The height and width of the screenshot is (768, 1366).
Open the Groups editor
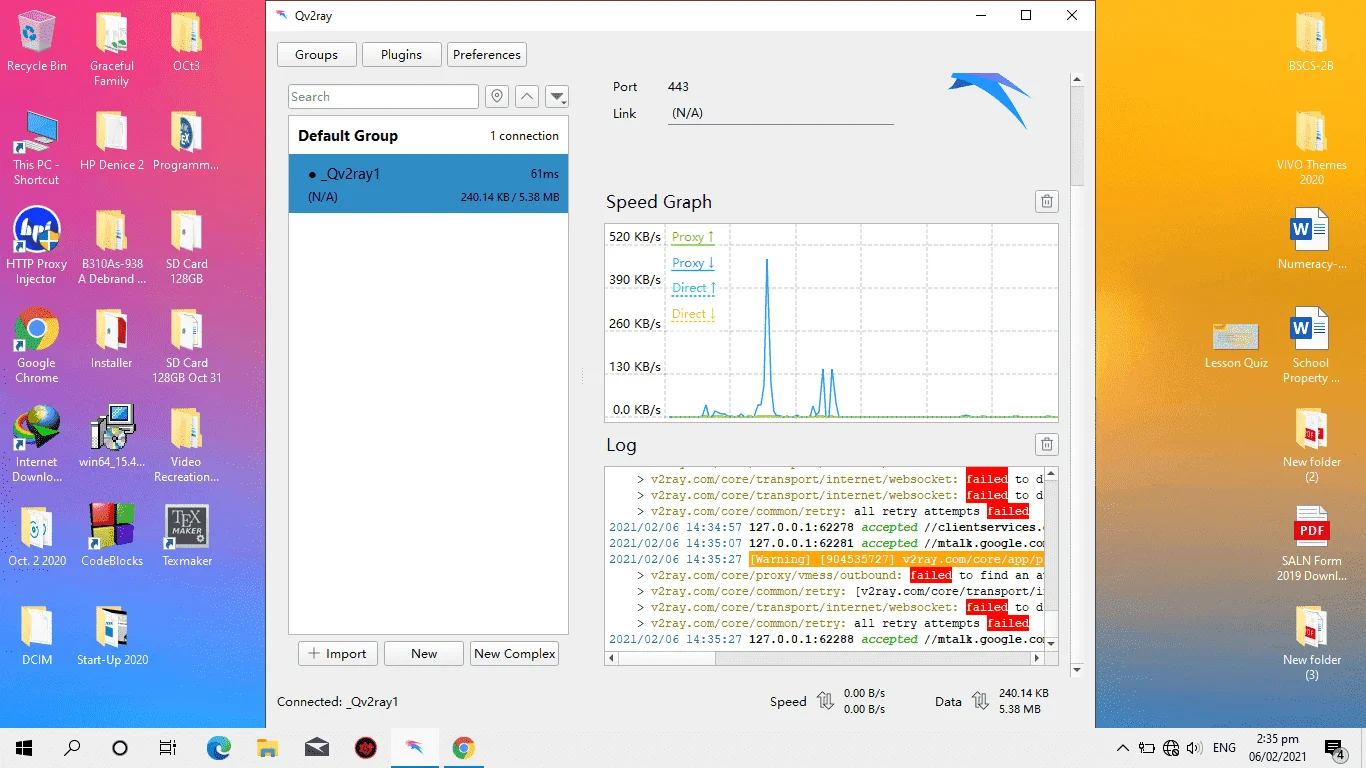click(x=316, y=55)
